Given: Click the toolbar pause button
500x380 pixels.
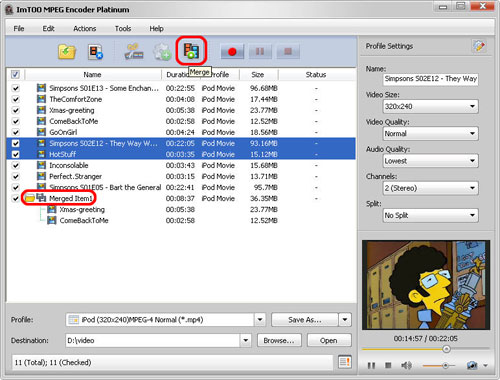Looking at the screenshot, I should coord(260,52).
